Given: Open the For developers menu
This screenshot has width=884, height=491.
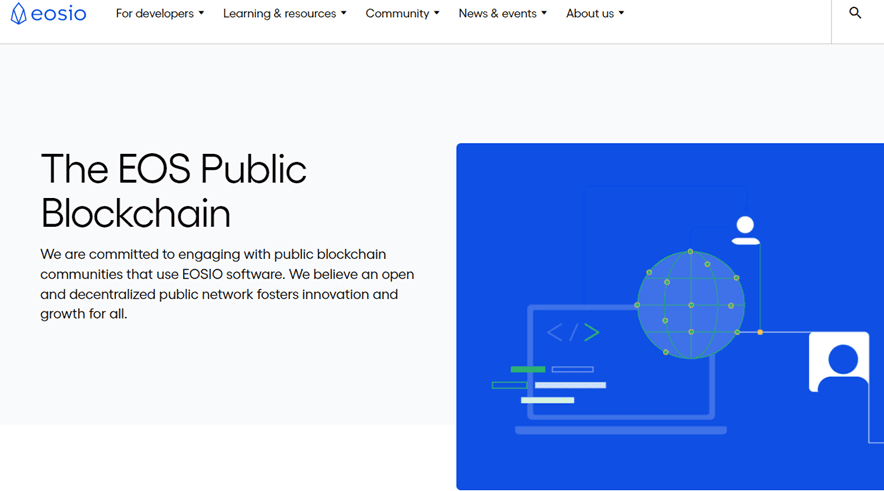Looking at the screenshot, I should [x=160, y=14].
